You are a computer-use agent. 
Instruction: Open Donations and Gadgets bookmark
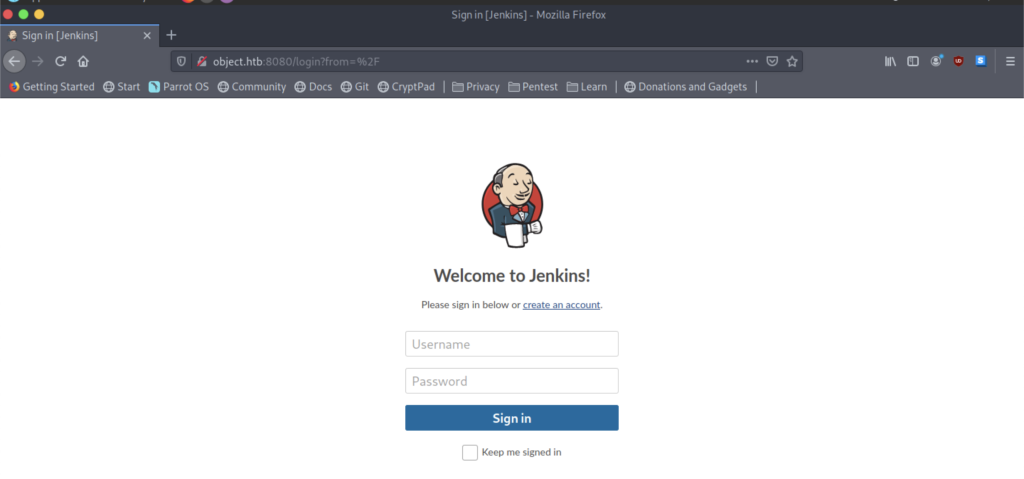coord(685,87)
